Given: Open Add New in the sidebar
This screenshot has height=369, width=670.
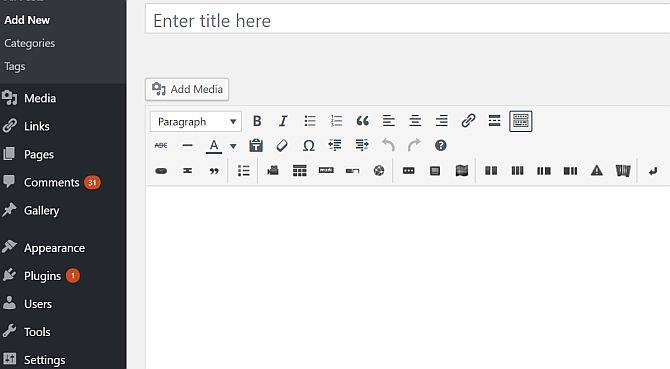Looking at the screenshot, I should (x=27, y=20).
